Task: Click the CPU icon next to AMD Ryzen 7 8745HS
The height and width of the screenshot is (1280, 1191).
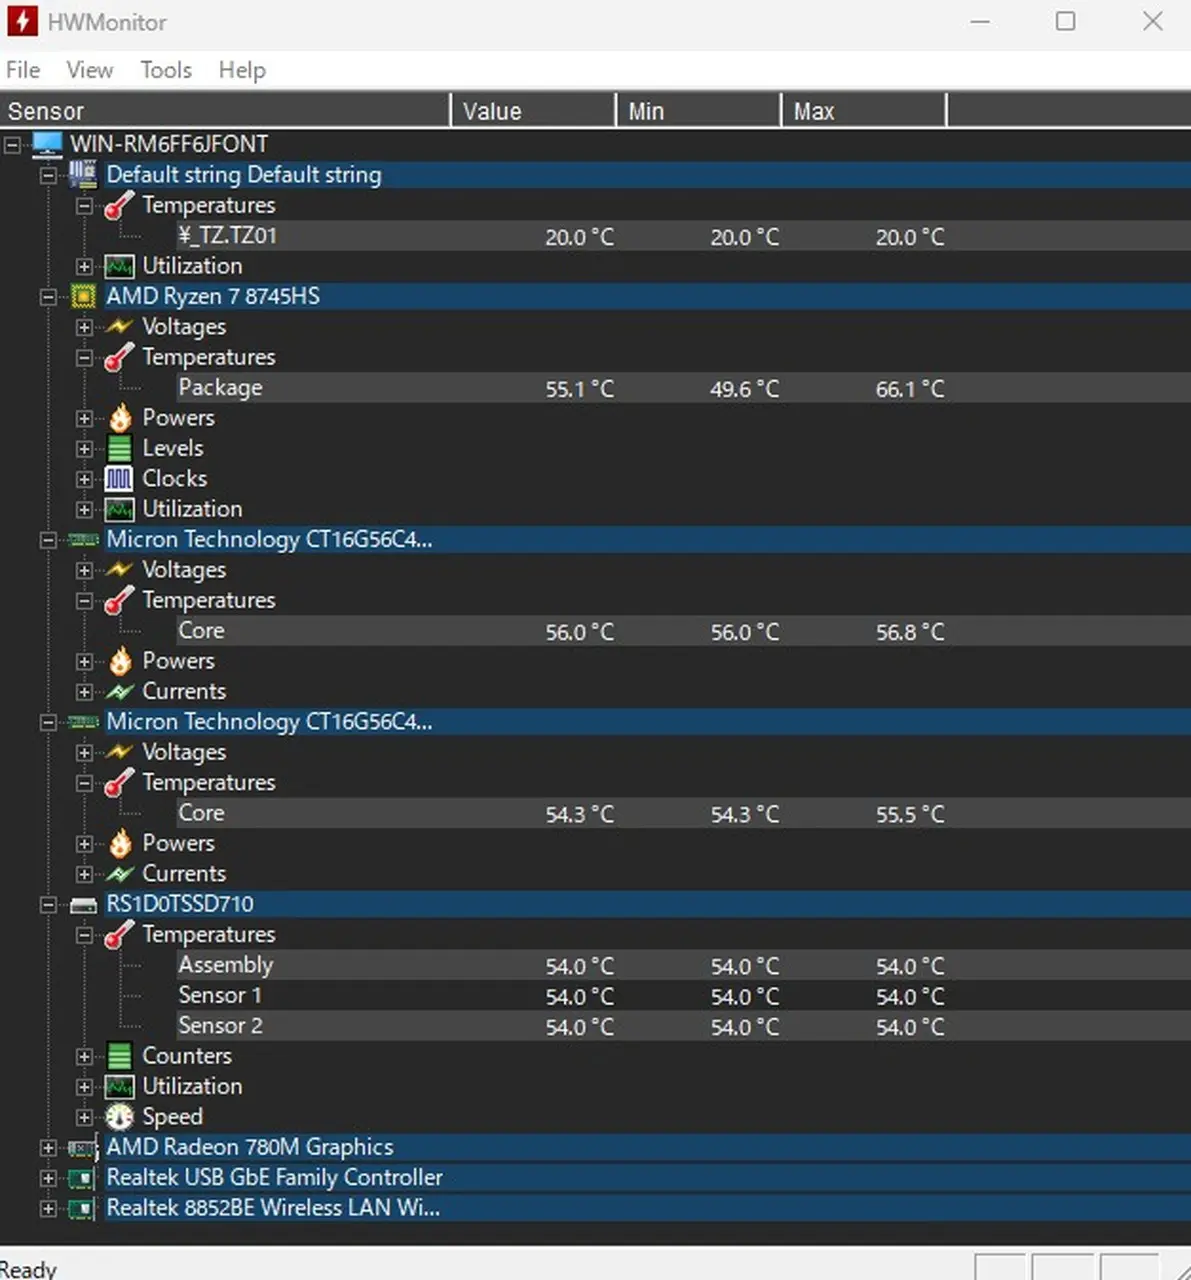Action: pyautogui.click(x=84, y=296)
